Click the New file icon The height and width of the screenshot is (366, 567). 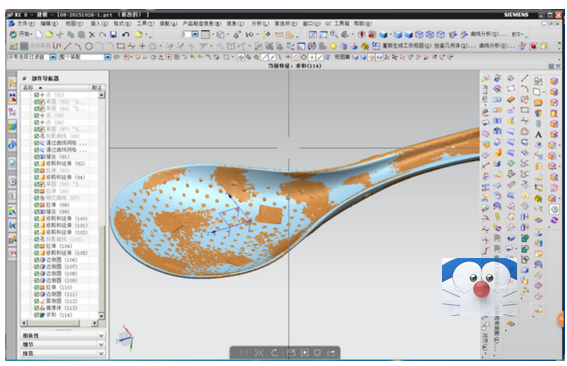click(x=39, y=35)
